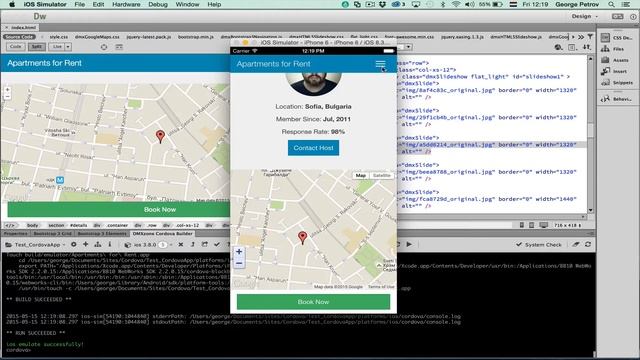Toggle Satellite view on simulator map

382,175
